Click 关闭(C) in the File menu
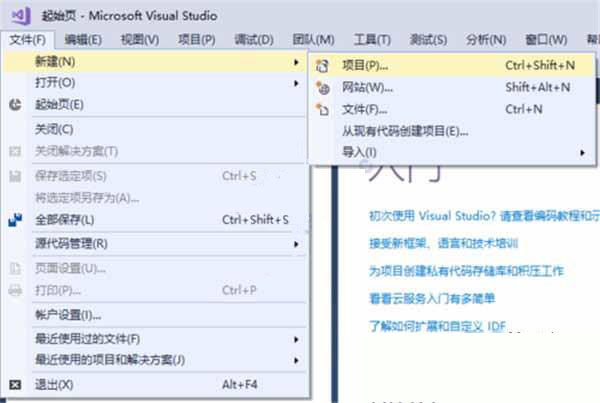Viewport: 600px width, 403px height. coord(54,129)
